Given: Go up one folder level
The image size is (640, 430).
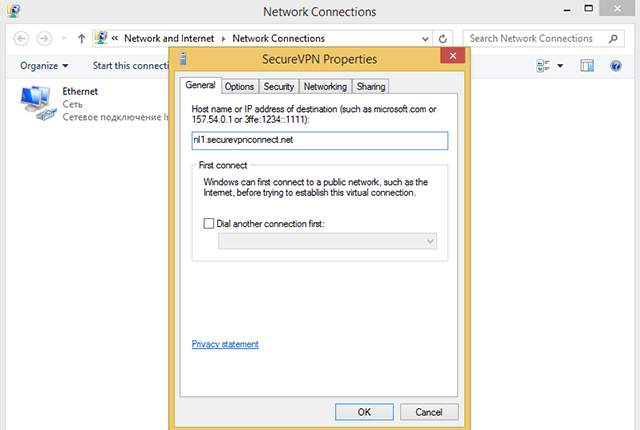Looking at the screenshot, I should tap(82, 39).
